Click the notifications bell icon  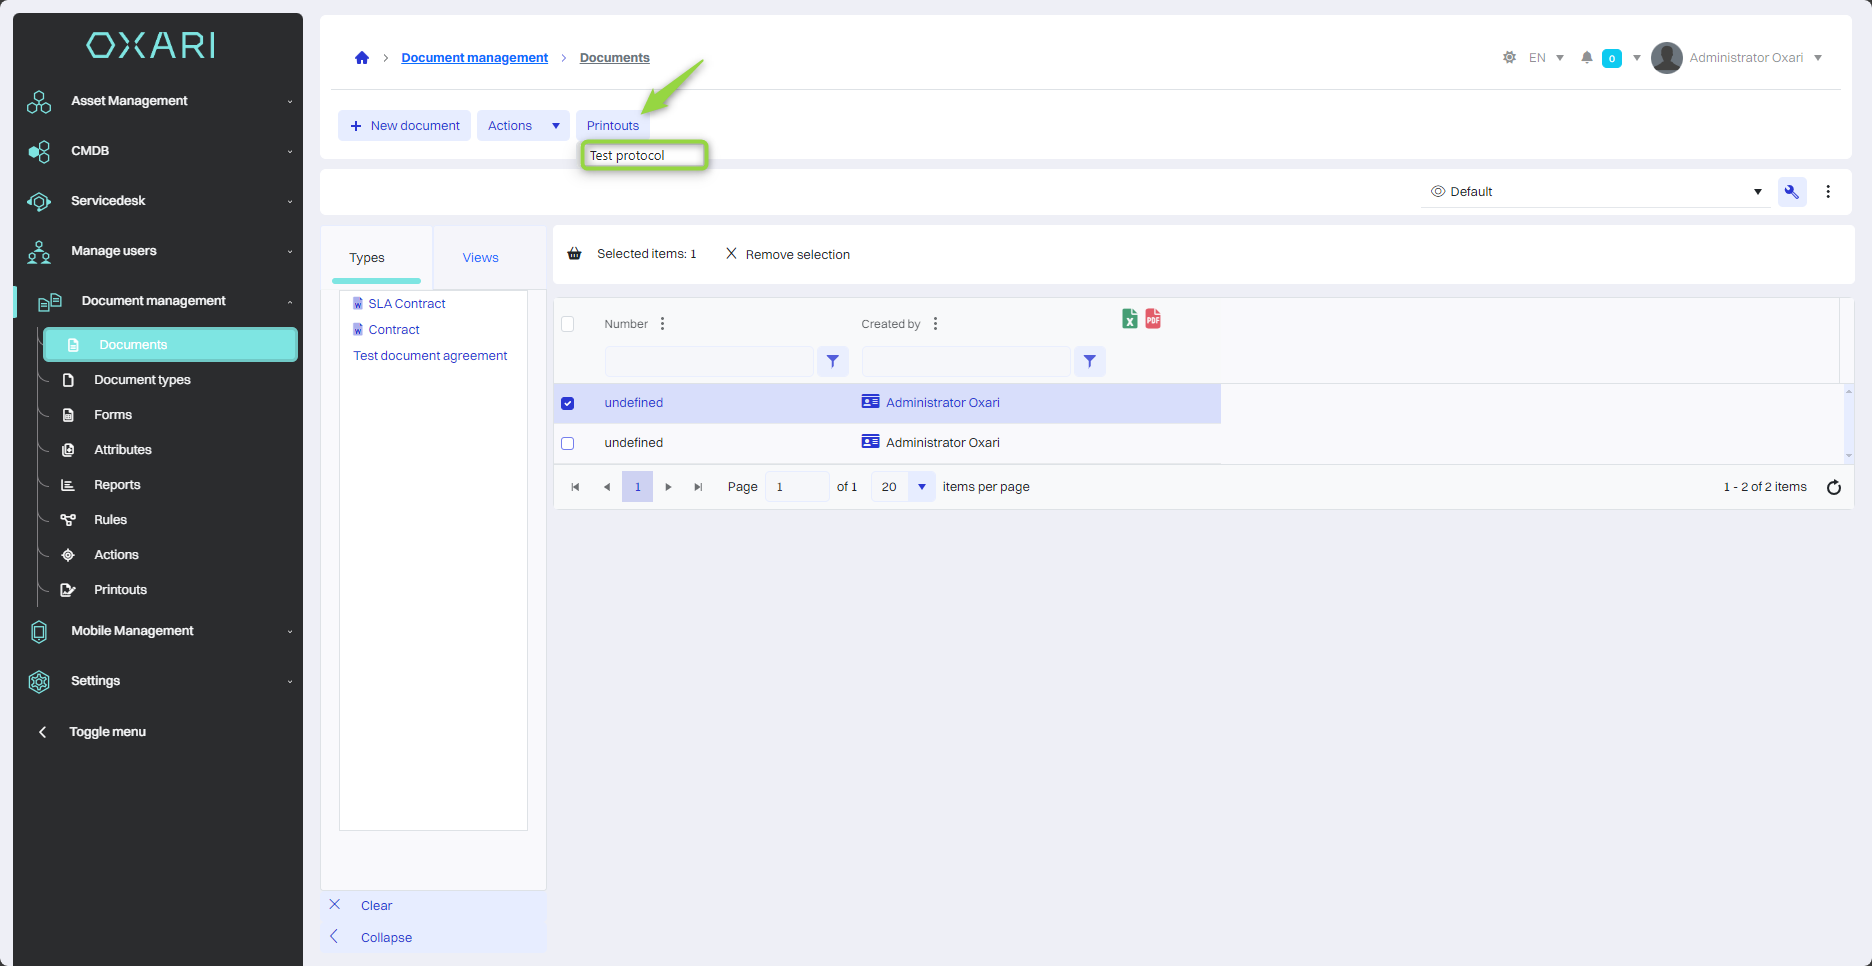point(1586,58)
